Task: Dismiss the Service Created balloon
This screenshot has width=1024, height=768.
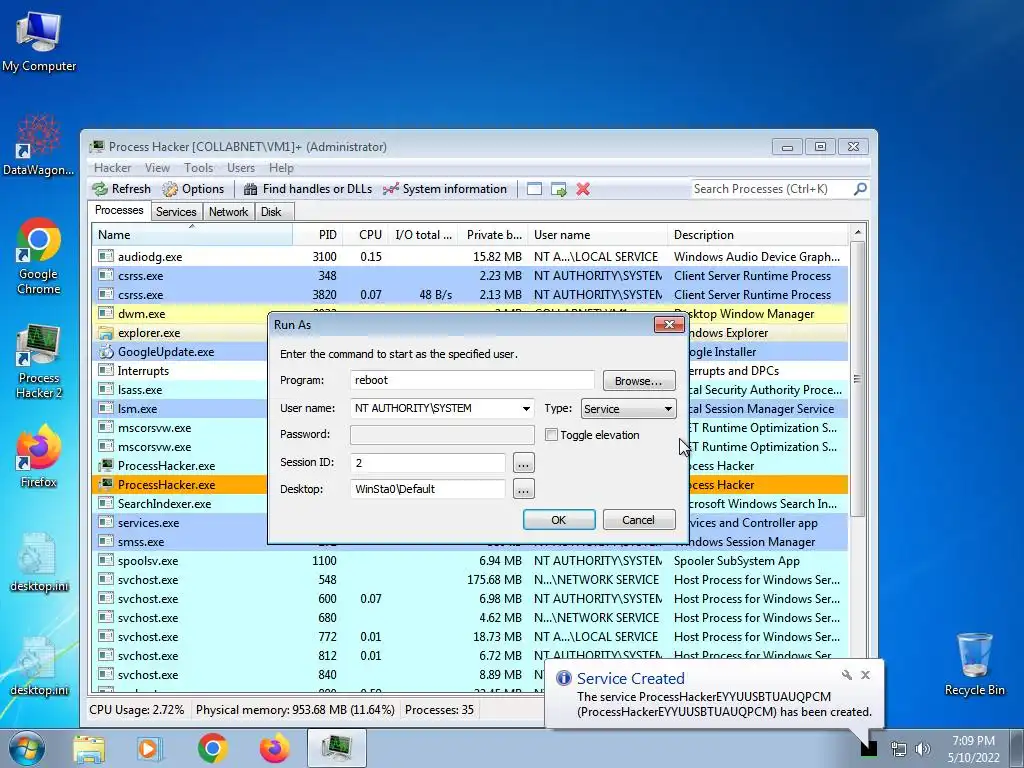Action: (865, 675)
